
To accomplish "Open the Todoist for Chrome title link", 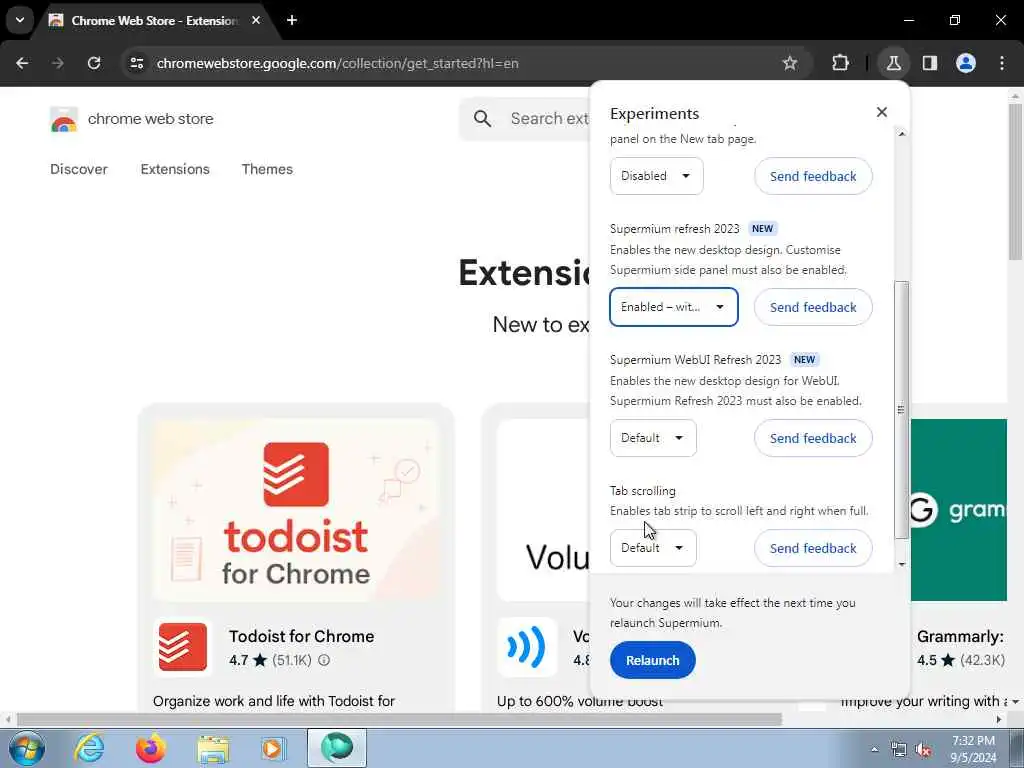I will (301, 636).
